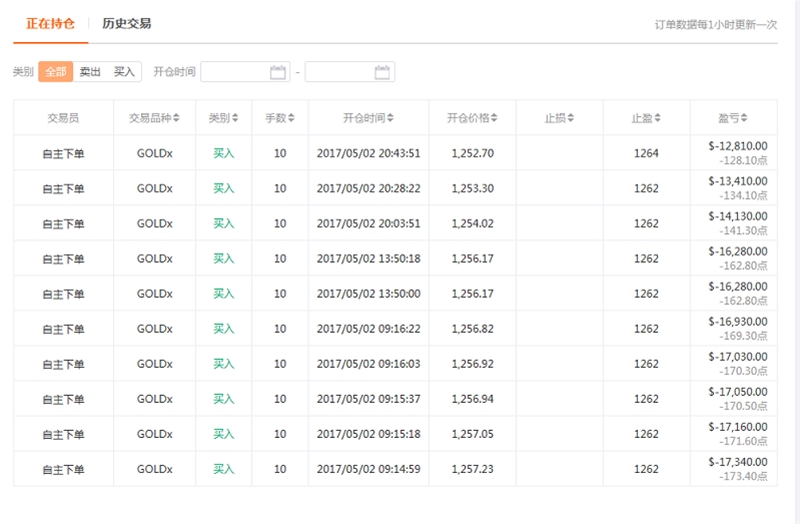800x524 pixels.
Task: Click loss value $-17,340.00
Action: click(x=738, y=462)
